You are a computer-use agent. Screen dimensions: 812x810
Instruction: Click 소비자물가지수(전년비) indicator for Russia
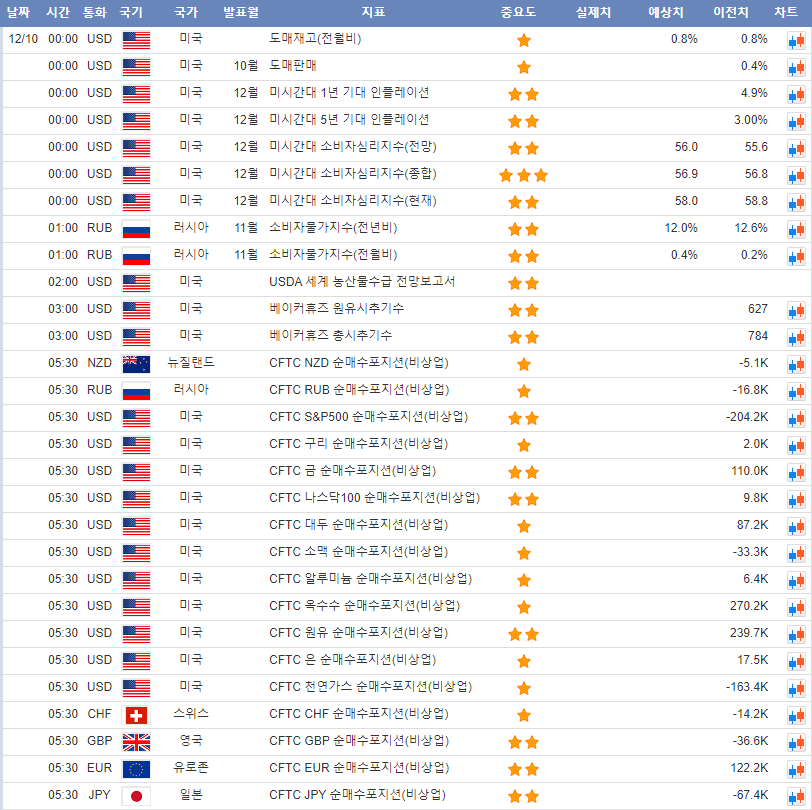pos(333,228)
